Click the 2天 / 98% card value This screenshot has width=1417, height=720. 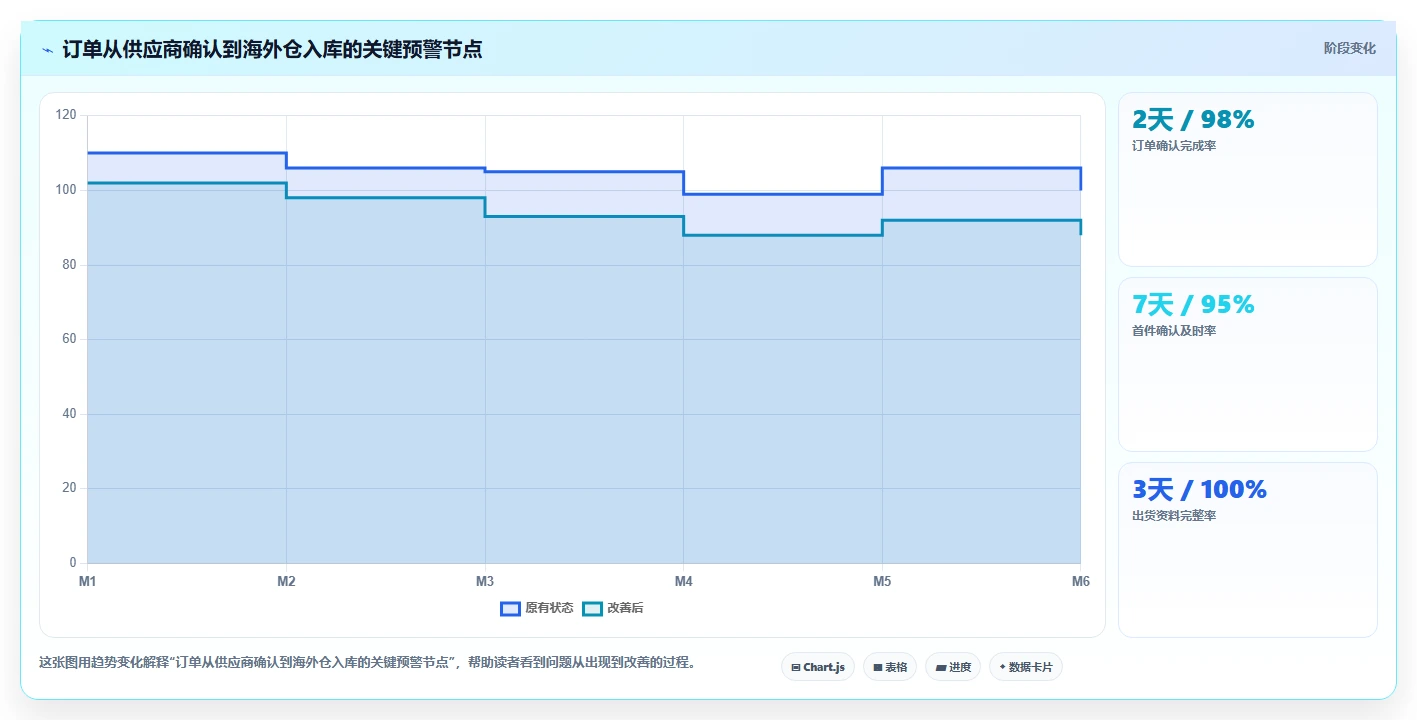(1193, 120)
